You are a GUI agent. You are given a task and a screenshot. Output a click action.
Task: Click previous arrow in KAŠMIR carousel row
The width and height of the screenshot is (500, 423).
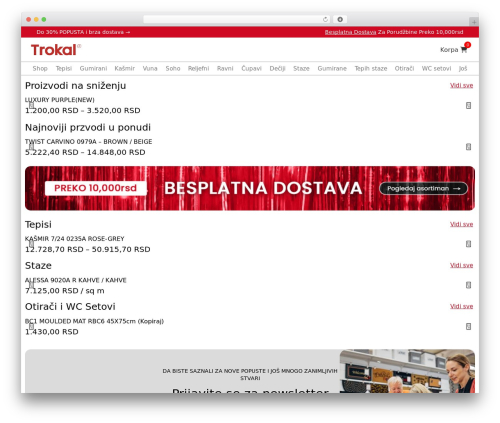coord(31,244)
